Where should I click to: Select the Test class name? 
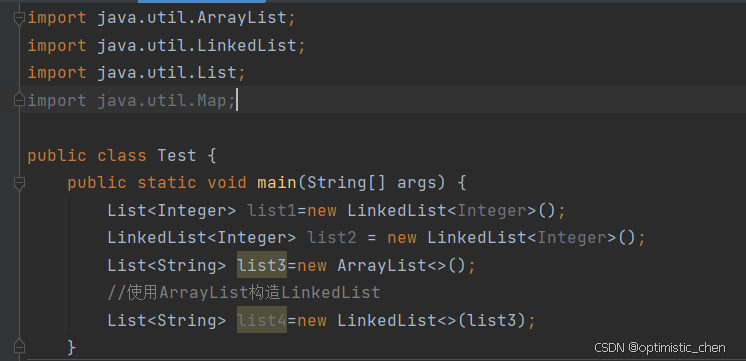click(177, 156)
